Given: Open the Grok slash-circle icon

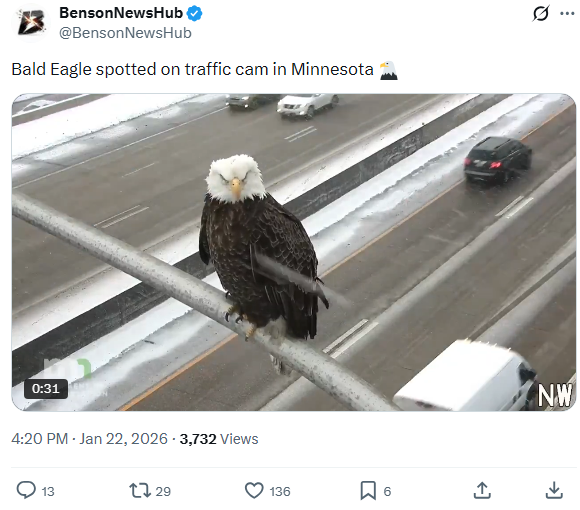Looking at the screenshot, I should (x=541, y=14).
